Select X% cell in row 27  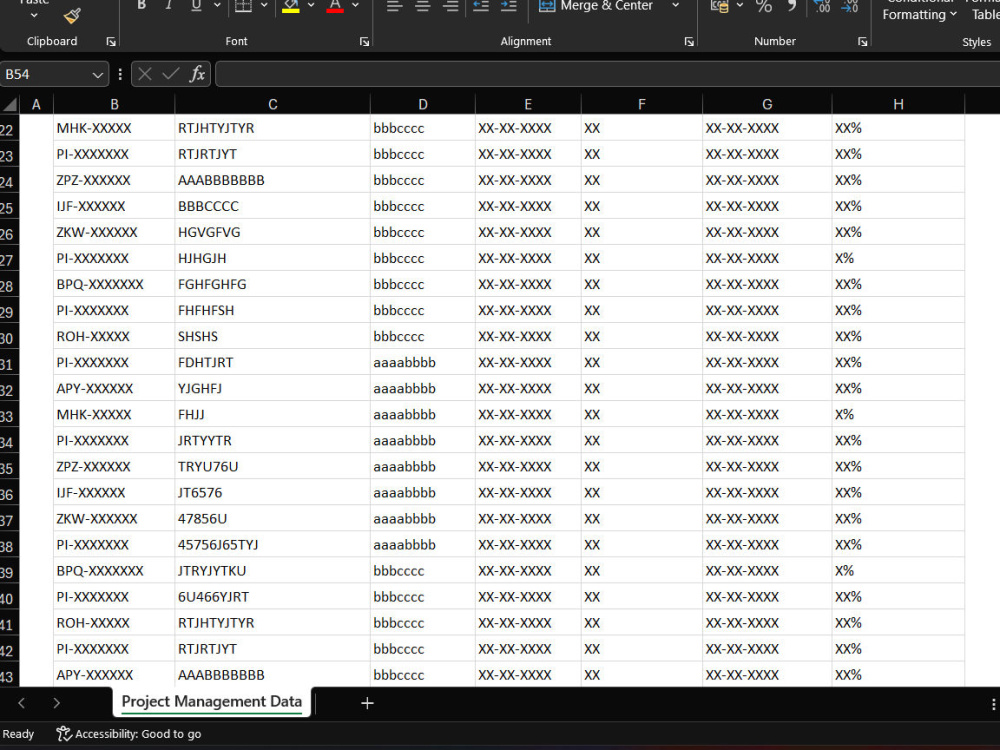click(x=898, y=258)
